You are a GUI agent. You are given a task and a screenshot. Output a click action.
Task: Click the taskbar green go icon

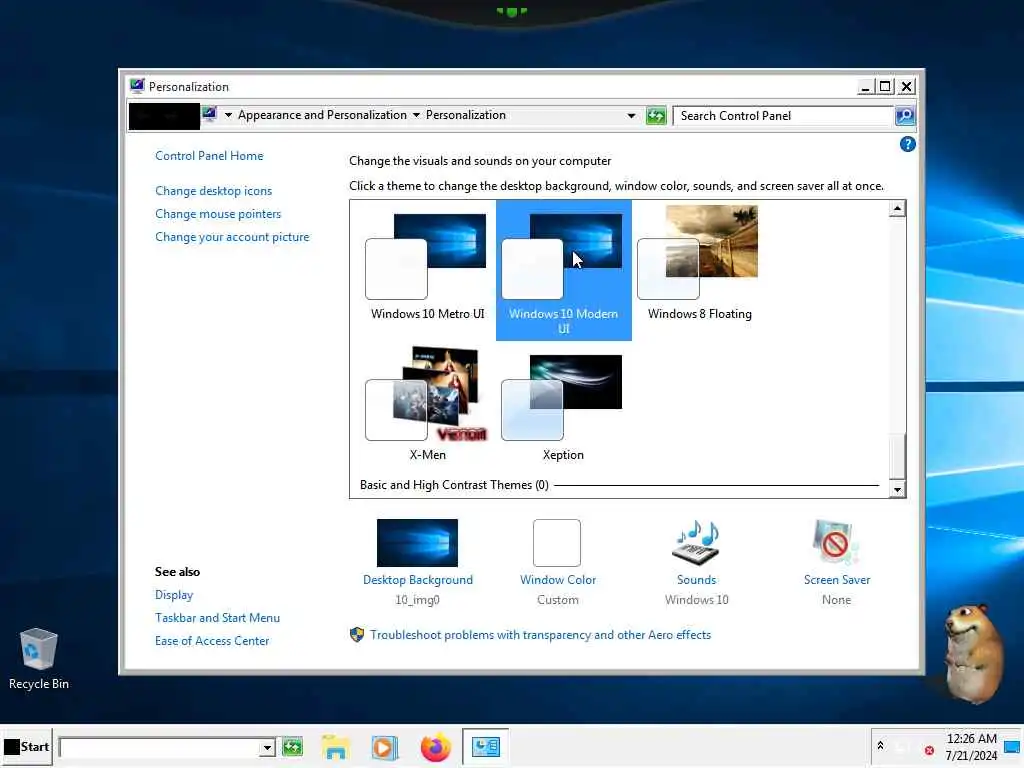(293, 746)
